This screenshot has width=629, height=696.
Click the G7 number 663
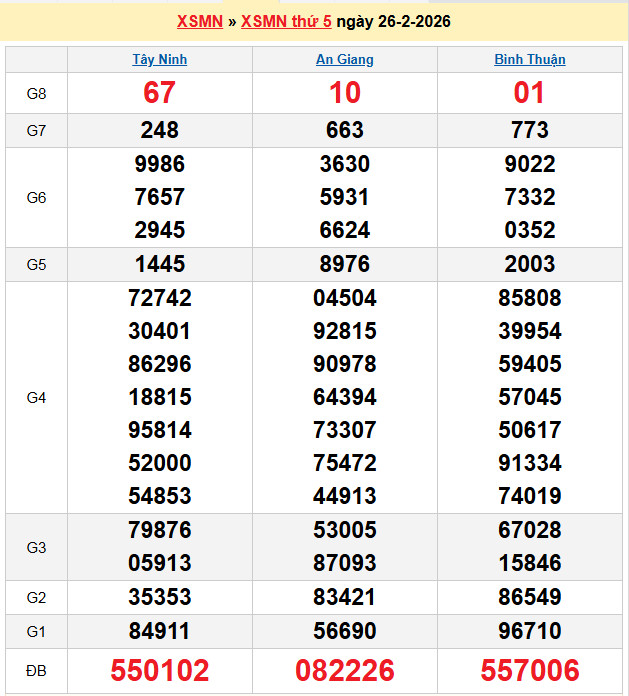tap(345, 130)
